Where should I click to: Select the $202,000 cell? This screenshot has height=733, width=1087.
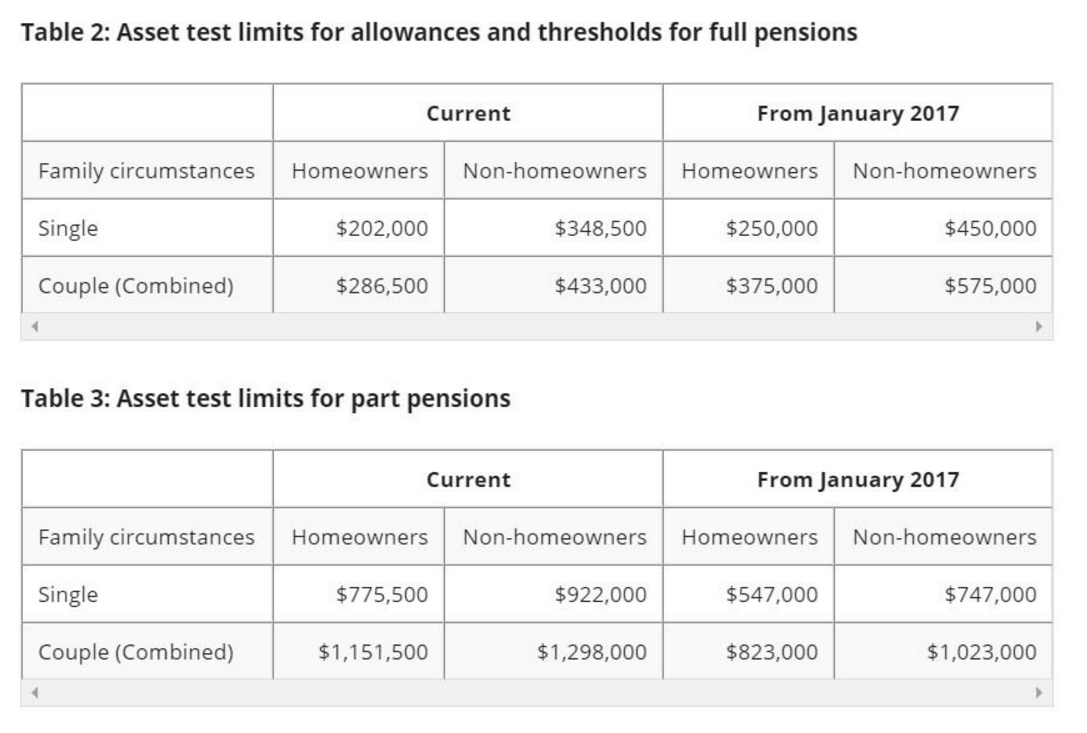click(x=382, y=228)
